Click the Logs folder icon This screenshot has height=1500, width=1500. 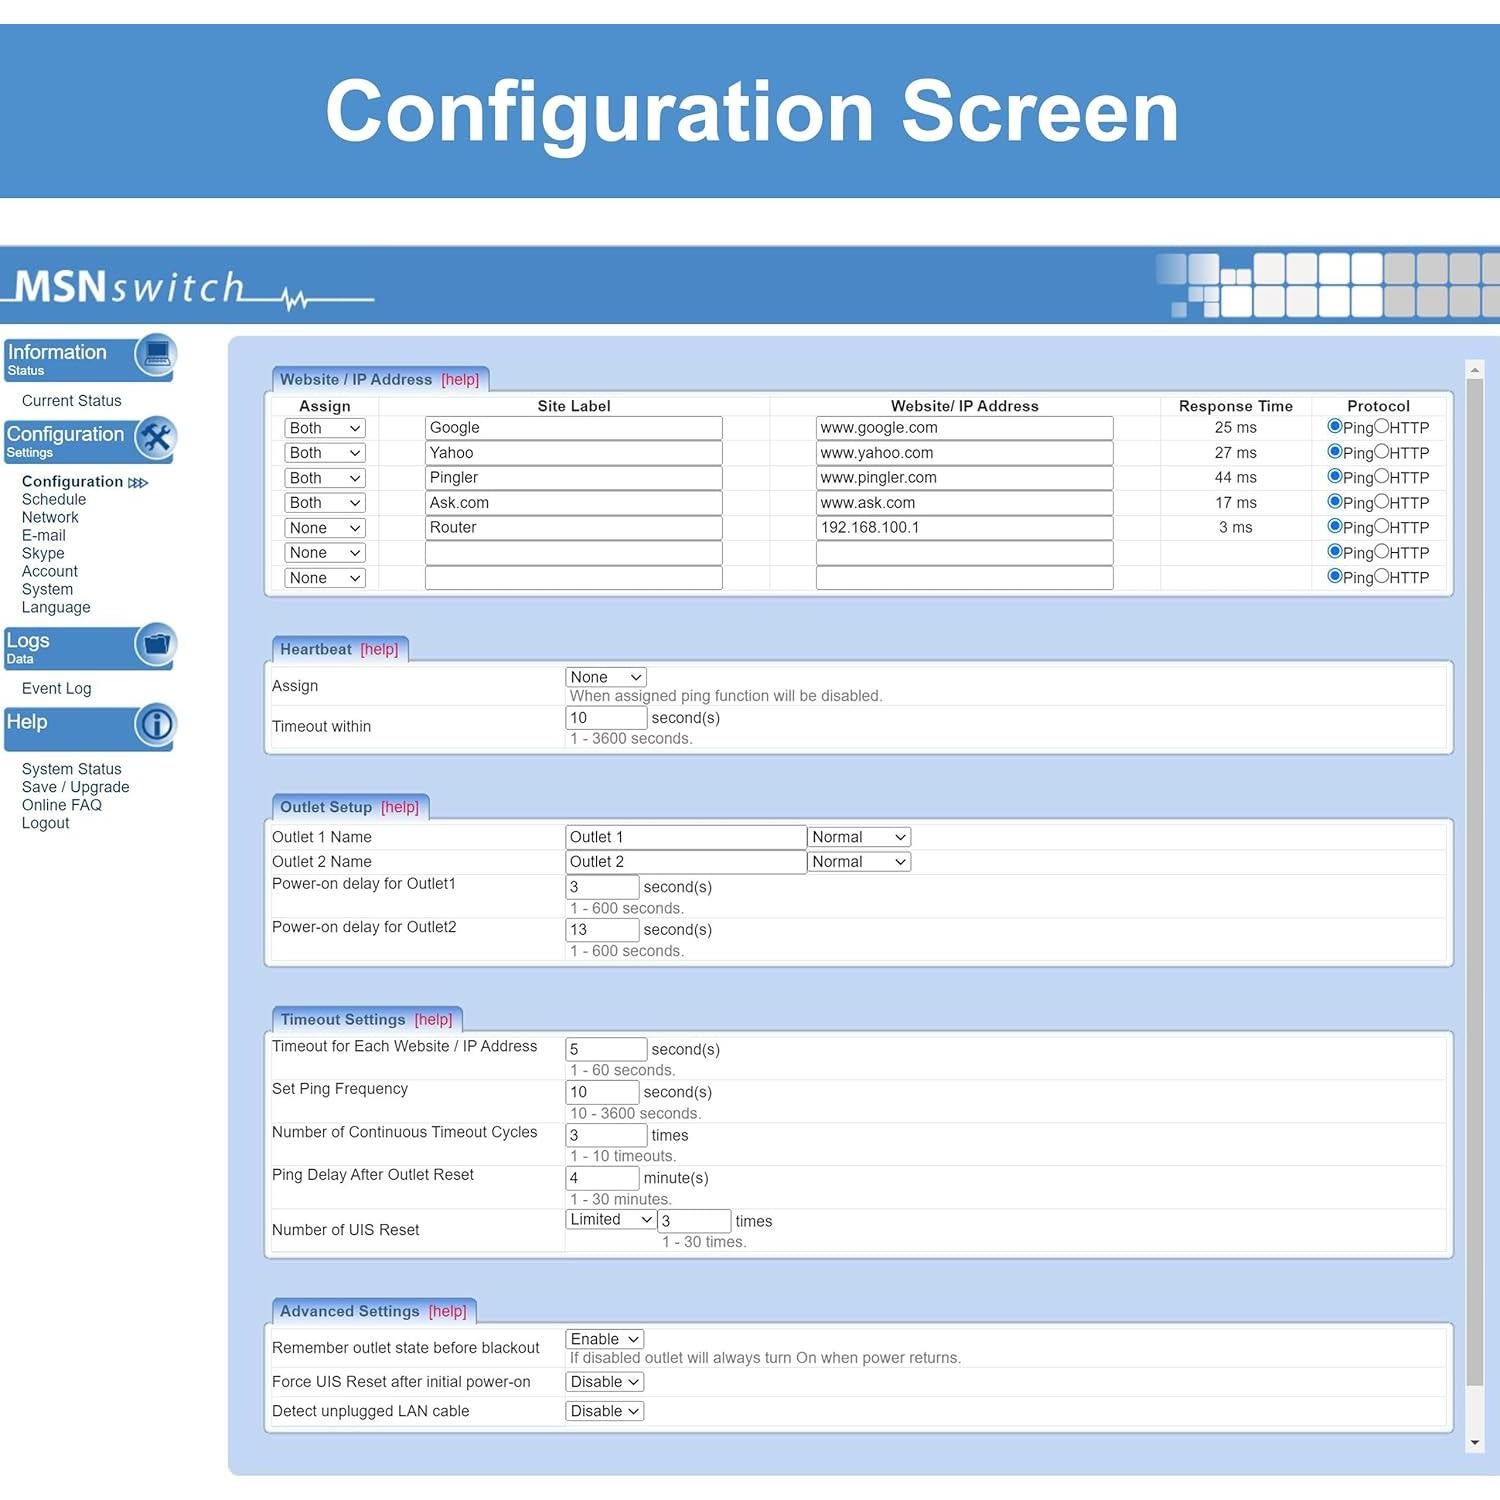156,645
